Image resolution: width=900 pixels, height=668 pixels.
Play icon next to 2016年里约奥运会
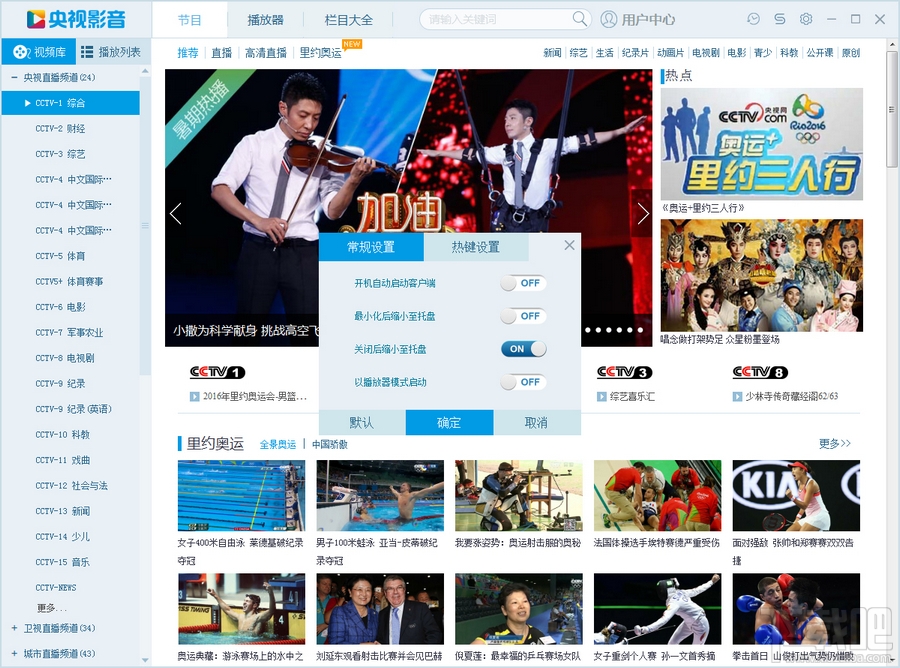coord(195,397)
